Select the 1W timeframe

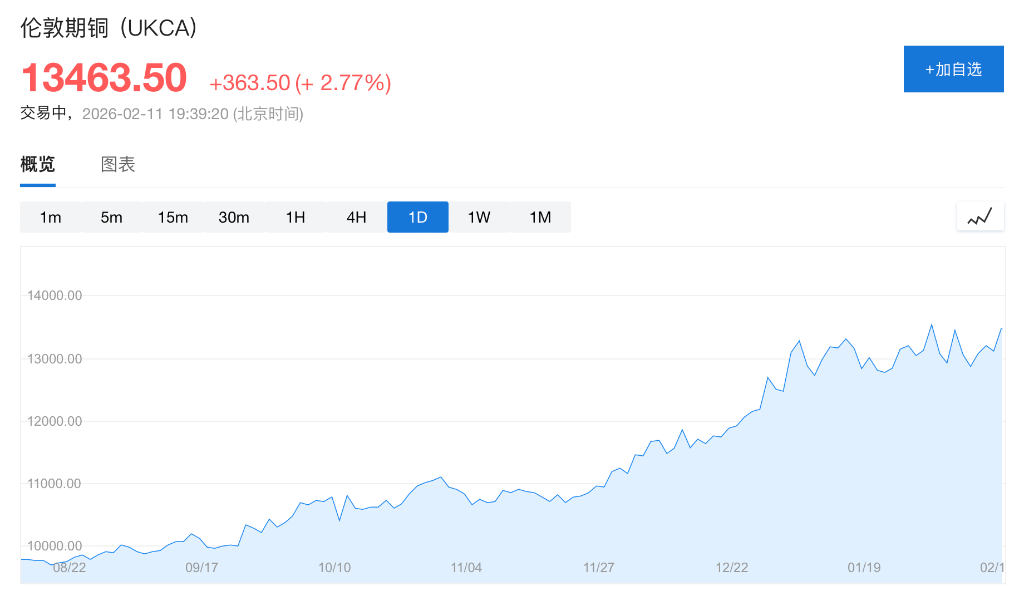(x=478, y=216)
